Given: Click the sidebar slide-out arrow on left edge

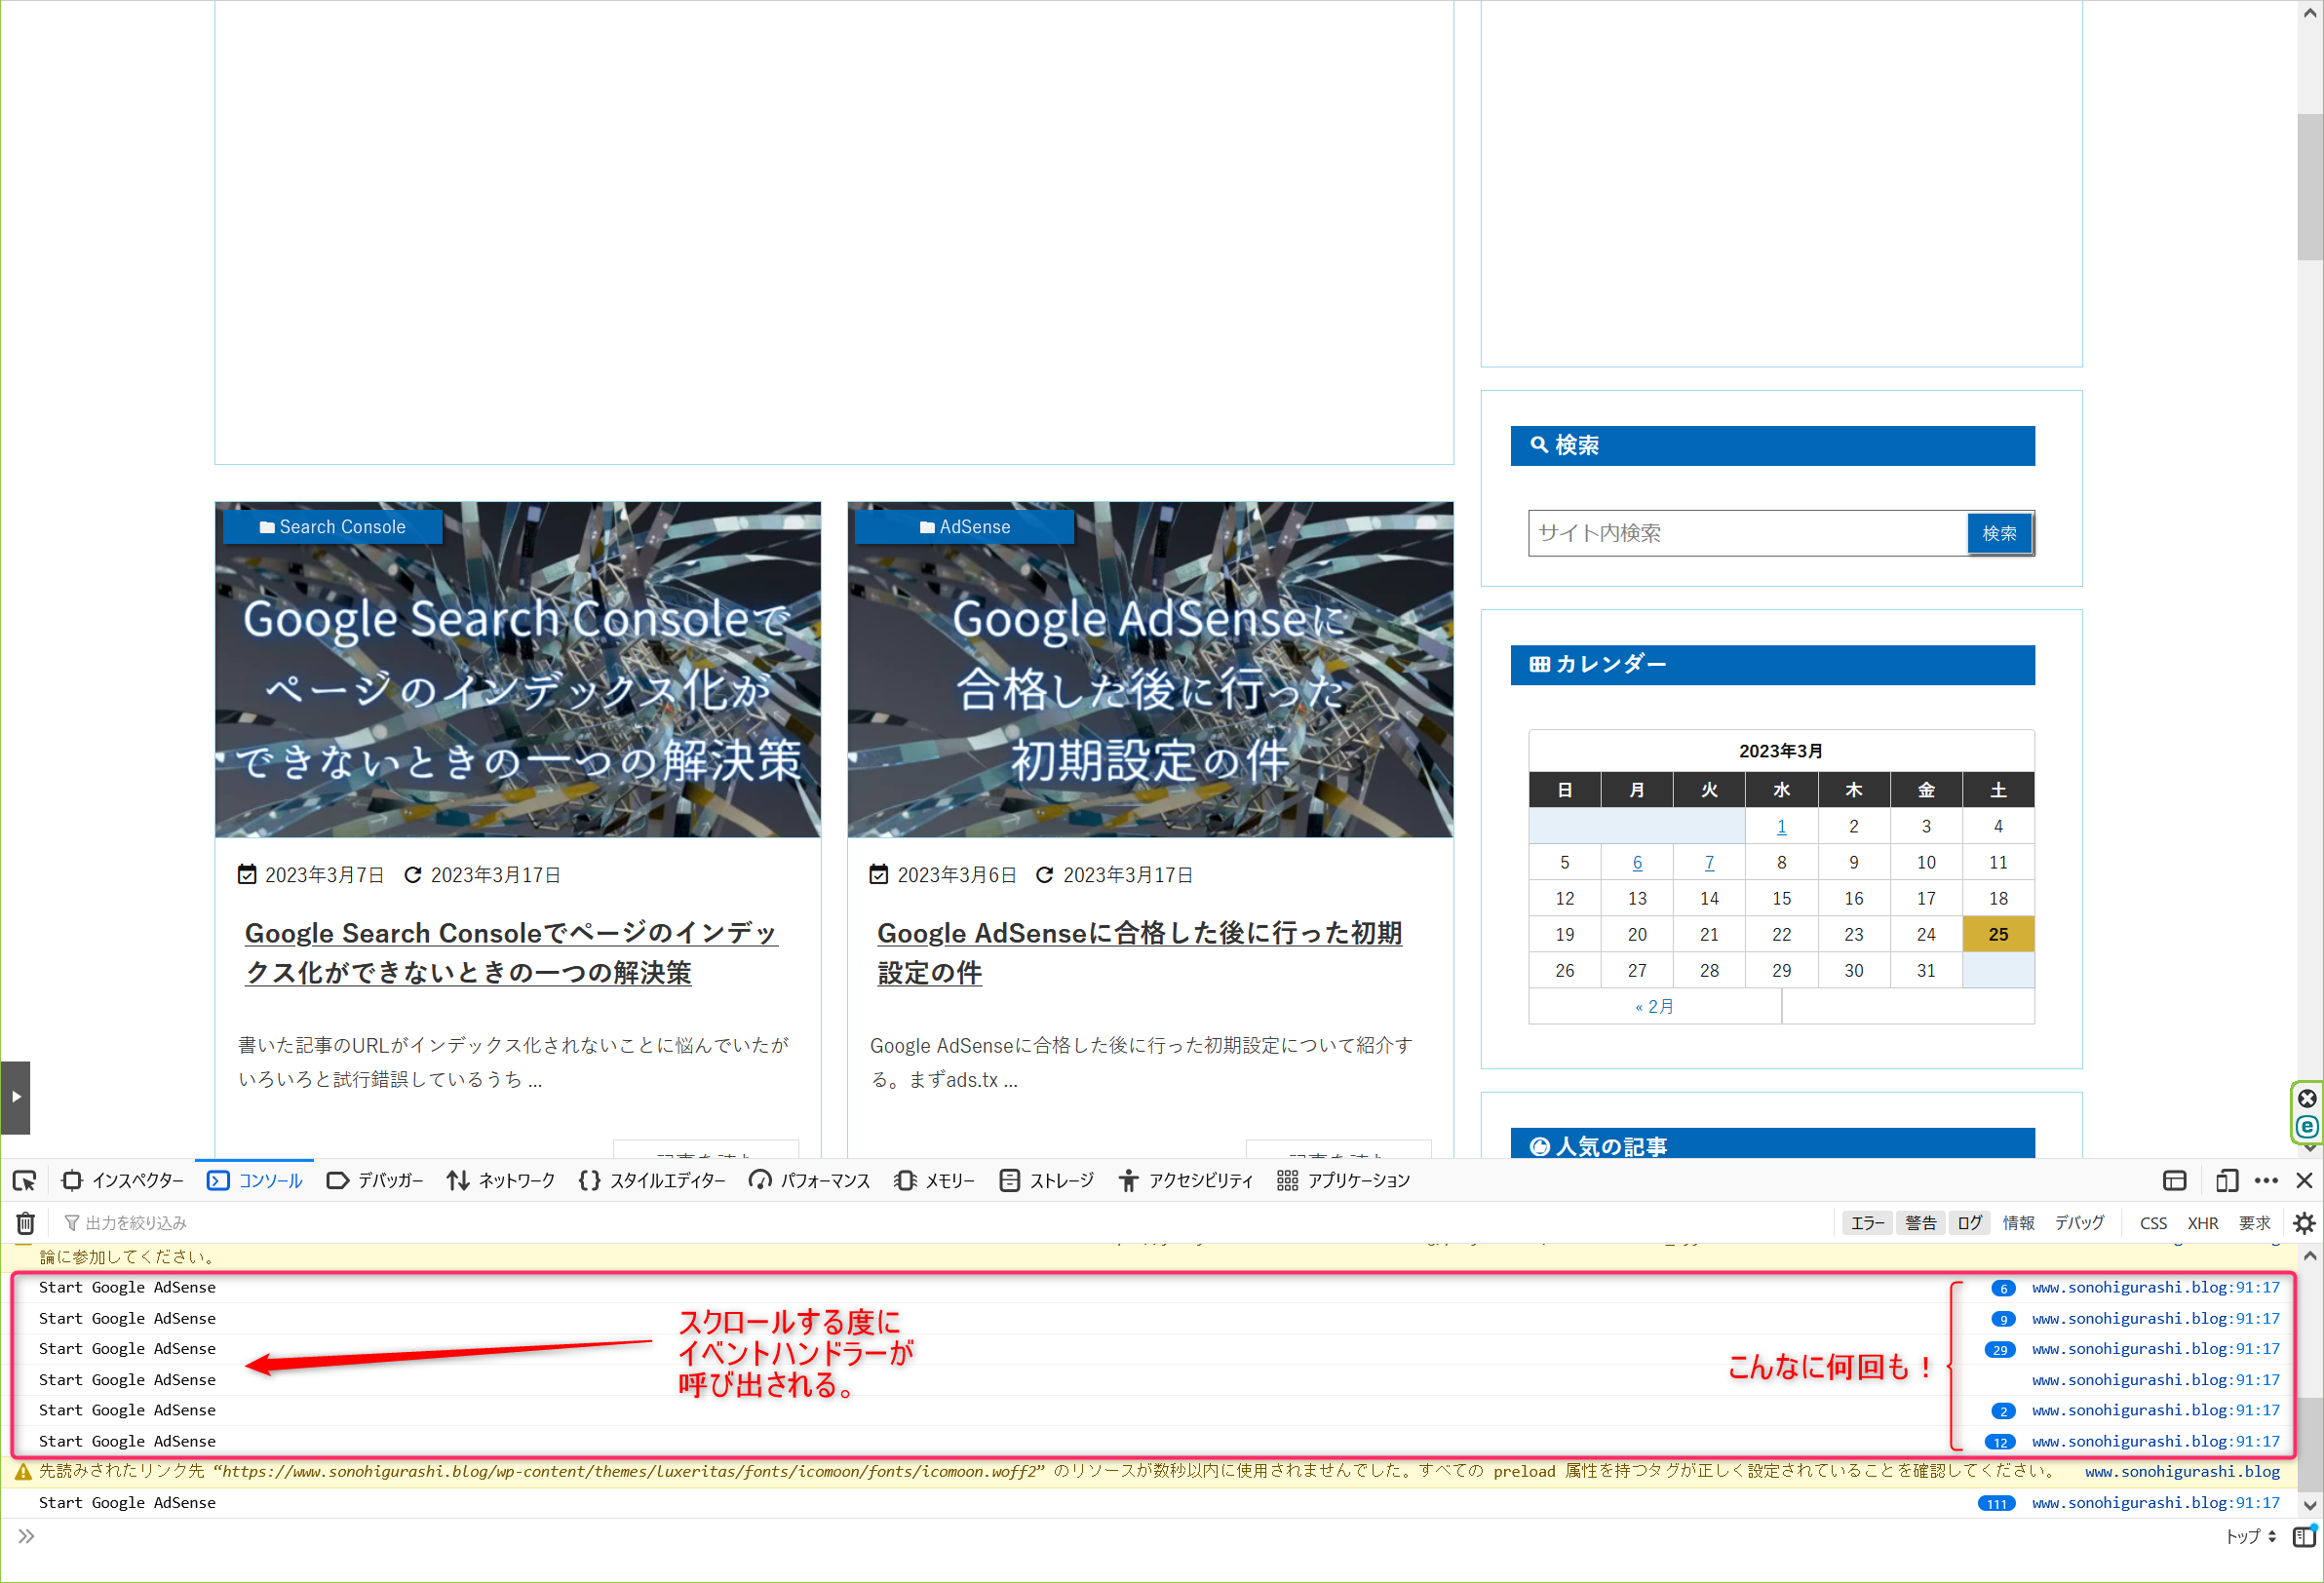Looking at the screenshot, I should click(15, 1097).
